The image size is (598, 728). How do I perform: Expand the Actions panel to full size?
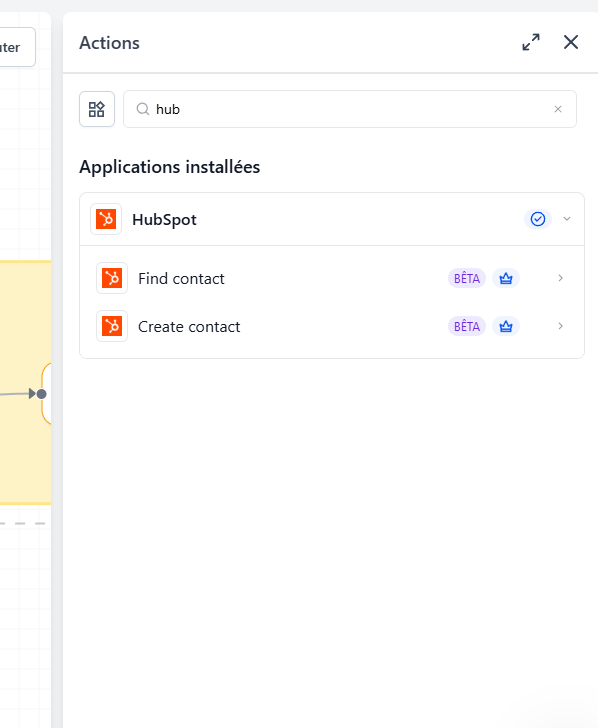point(531,42)
